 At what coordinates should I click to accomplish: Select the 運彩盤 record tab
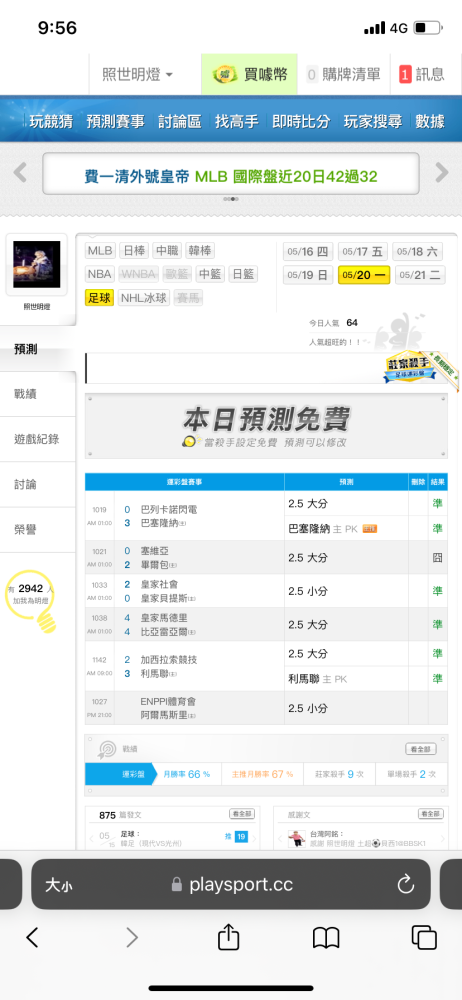120,774
